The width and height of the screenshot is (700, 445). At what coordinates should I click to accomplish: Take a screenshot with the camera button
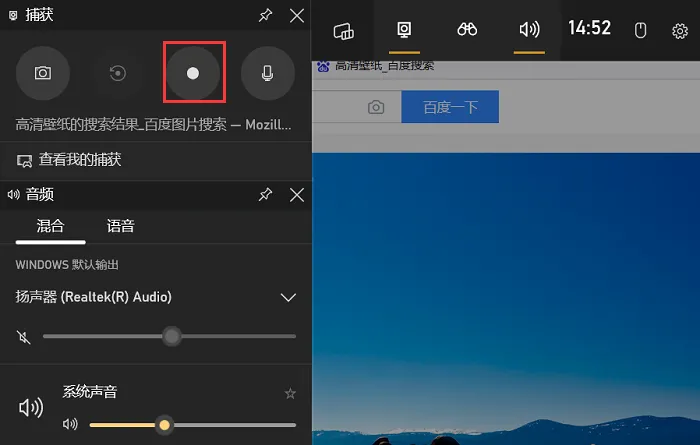pos(43,73)
